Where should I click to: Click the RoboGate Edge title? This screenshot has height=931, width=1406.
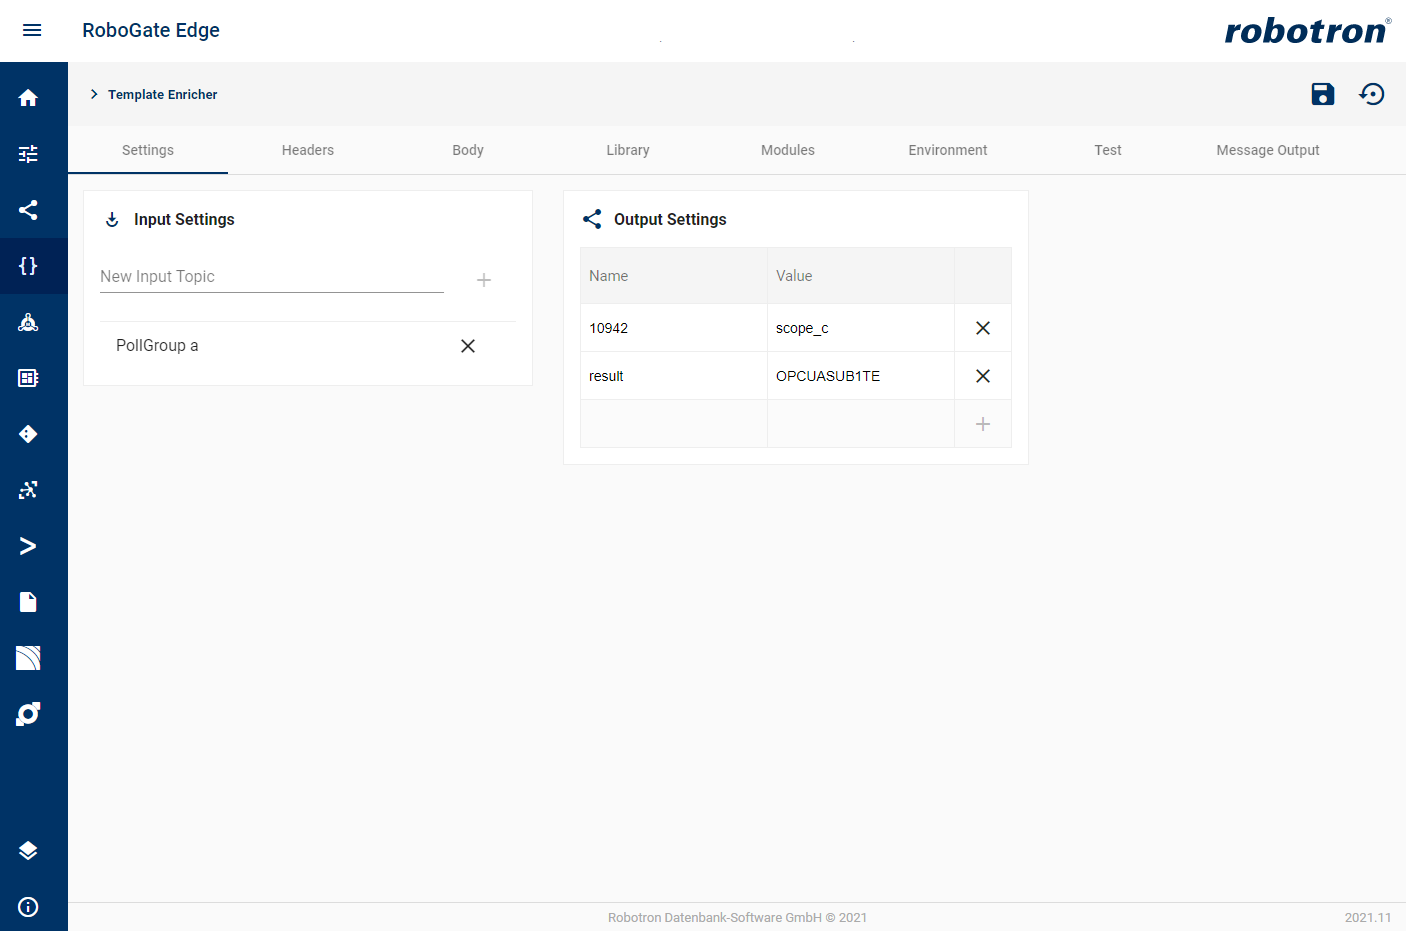pos(151,30)
